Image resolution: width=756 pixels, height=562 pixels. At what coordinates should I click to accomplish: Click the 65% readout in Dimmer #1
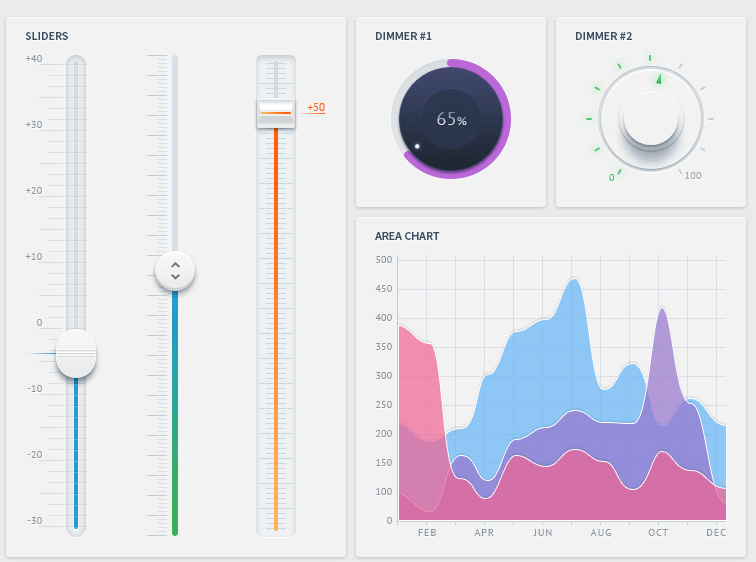452,119
